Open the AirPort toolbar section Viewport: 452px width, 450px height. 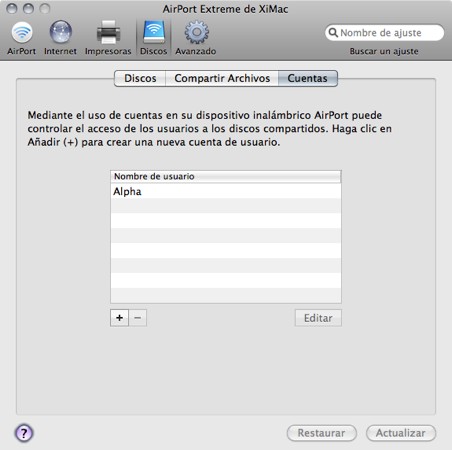pos(22,37)
